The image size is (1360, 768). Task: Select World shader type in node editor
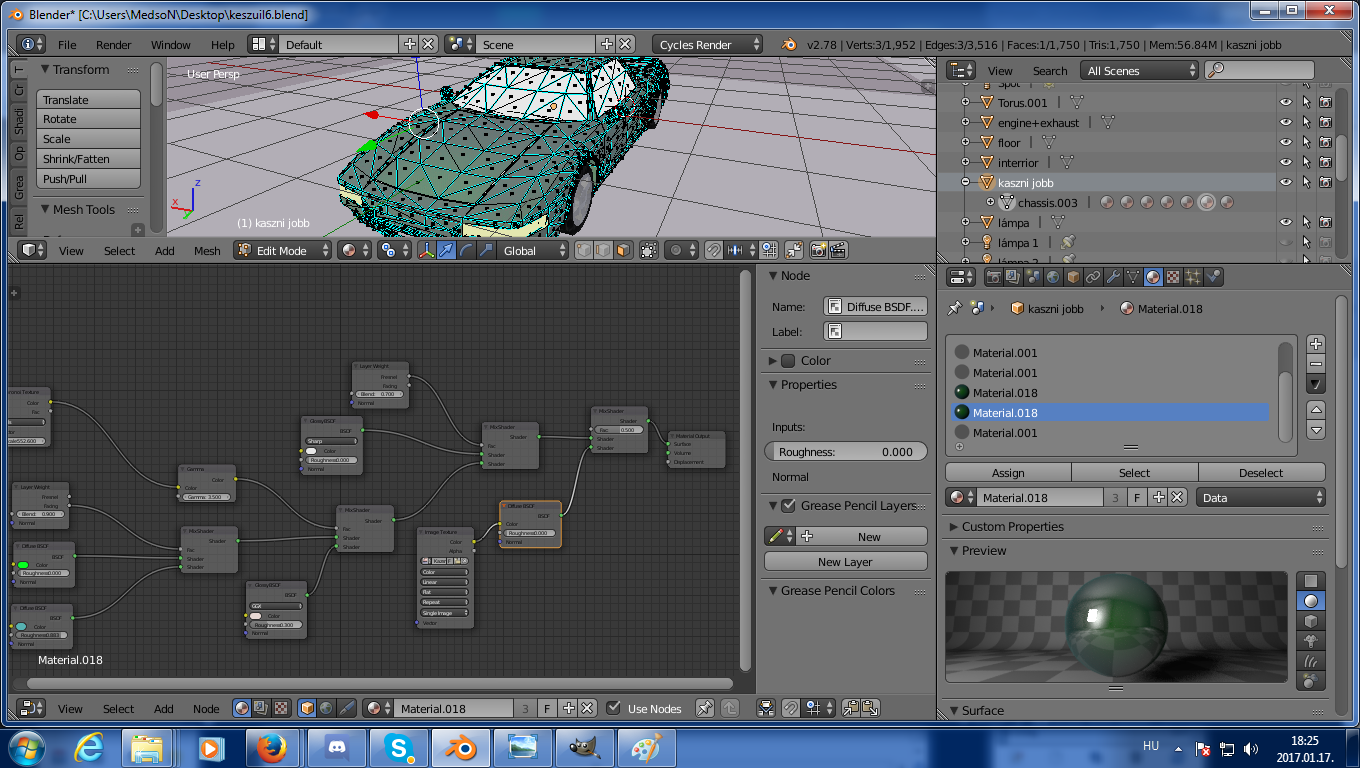coord(326,708)
